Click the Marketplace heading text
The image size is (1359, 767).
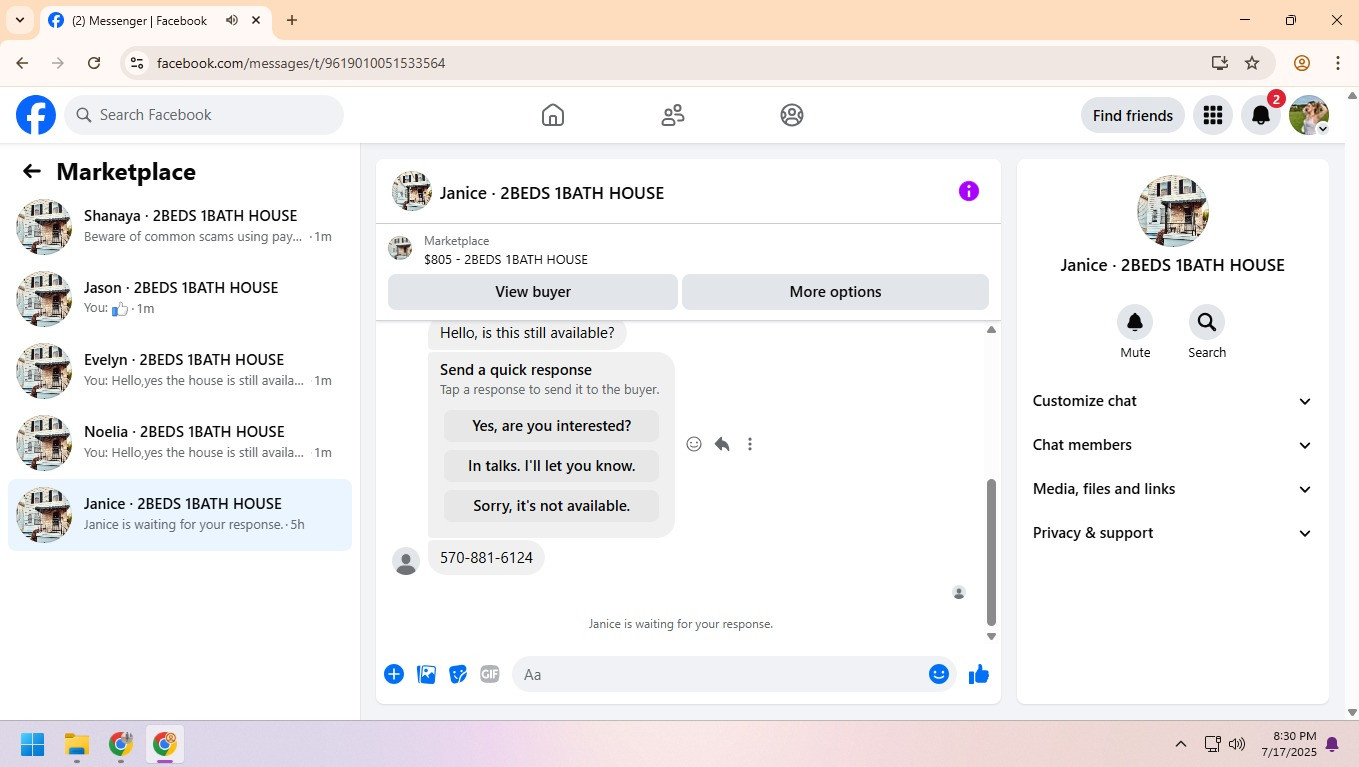(x=126, y=172)
